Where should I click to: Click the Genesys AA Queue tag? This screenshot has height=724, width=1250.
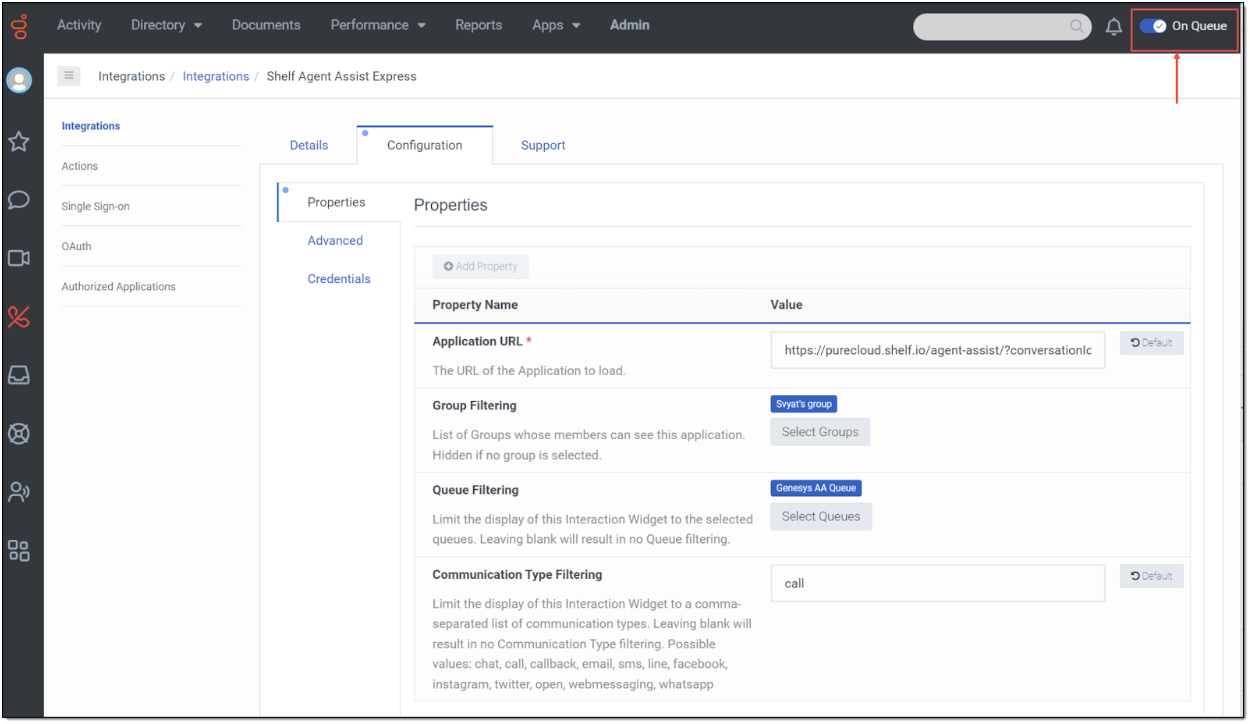coord(816,488)
